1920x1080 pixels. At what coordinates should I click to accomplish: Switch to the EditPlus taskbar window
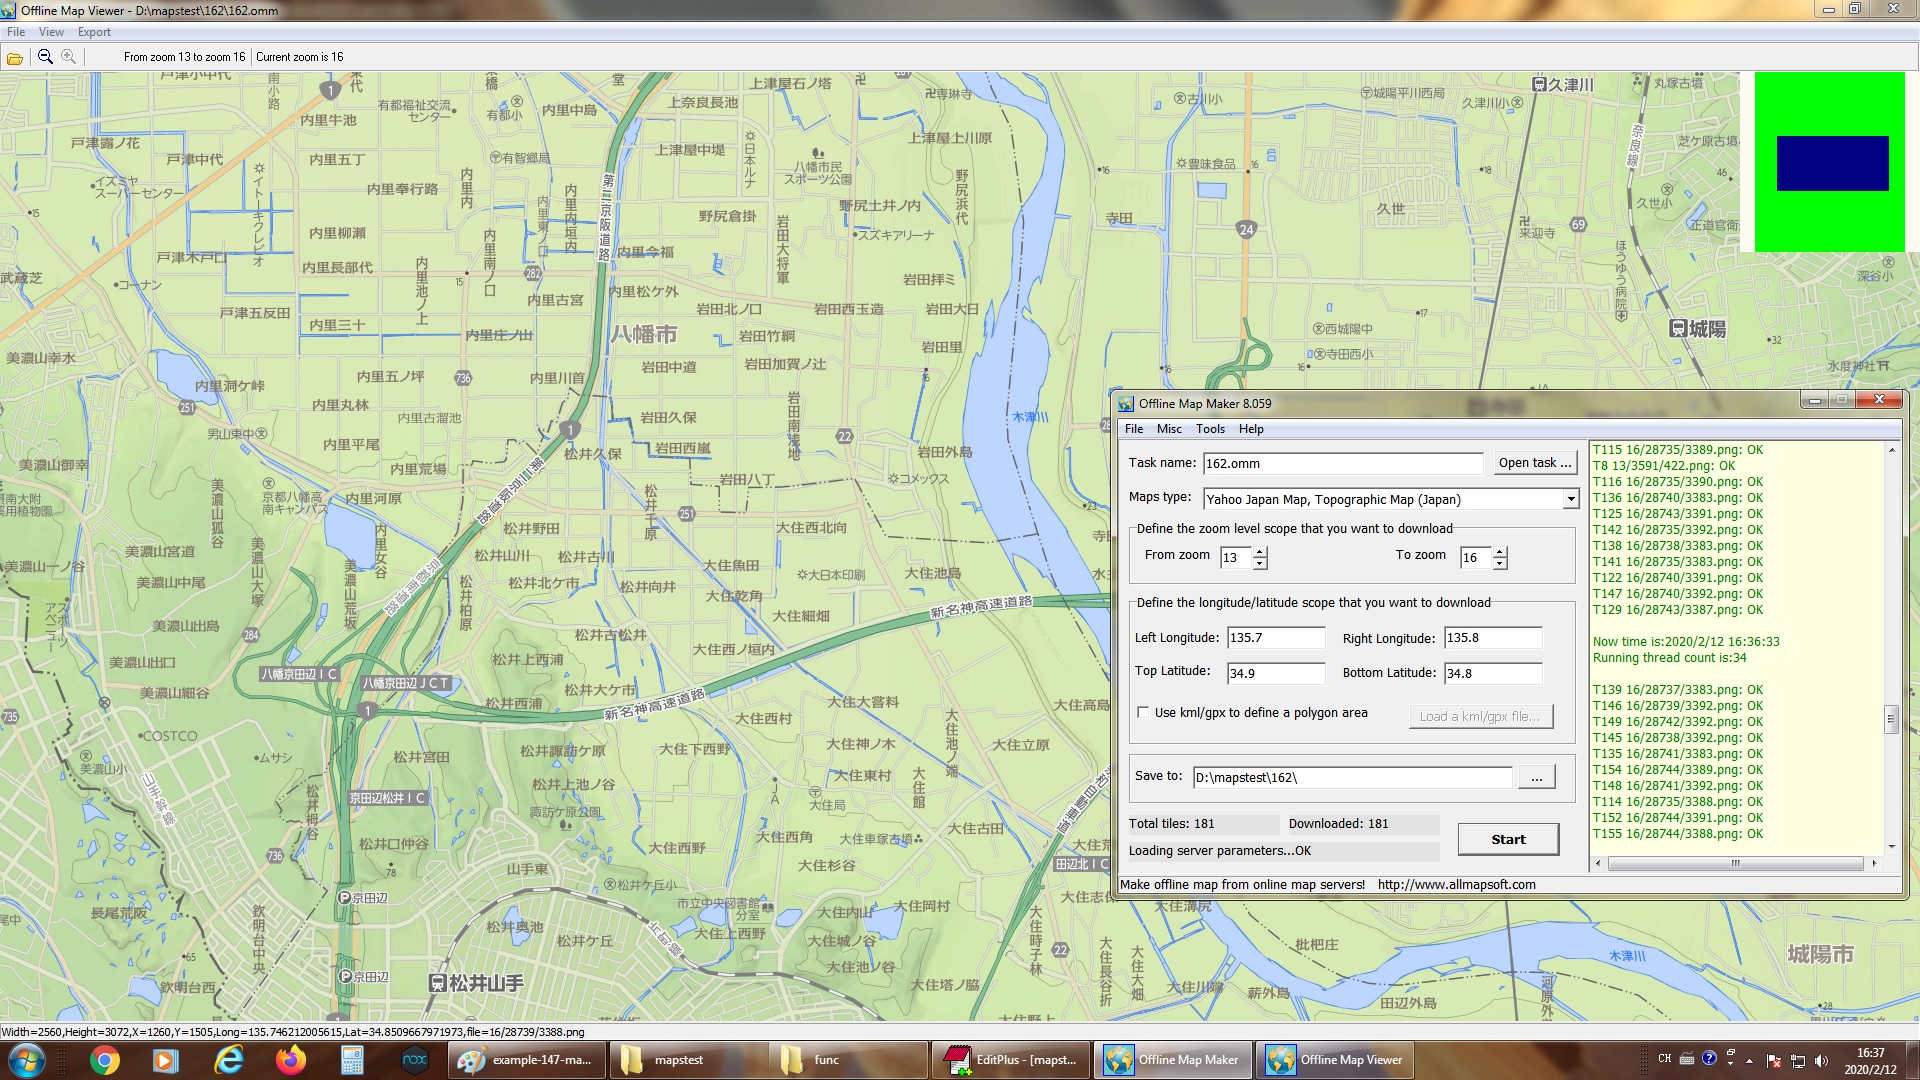pos(1012,1060)
